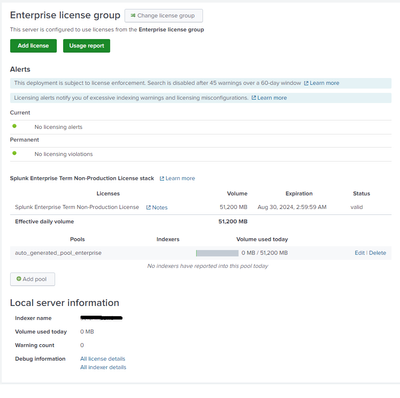
Task: Click the green Add license button
Action: click(33, 46)
